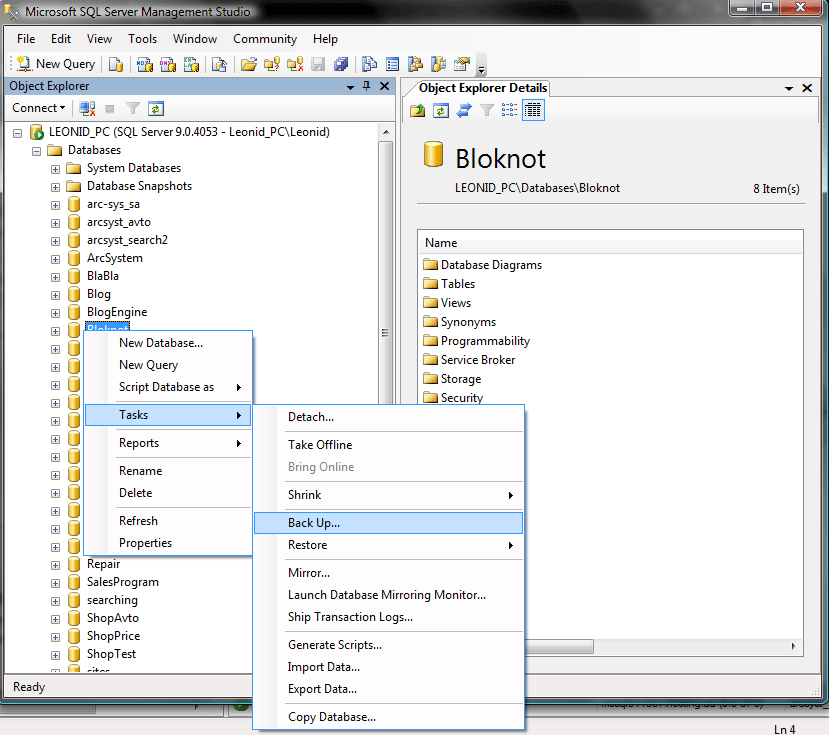Choose Back Up... from Tasks submenu
Viewport: 829px width, 735px height.
pos(389,523)
